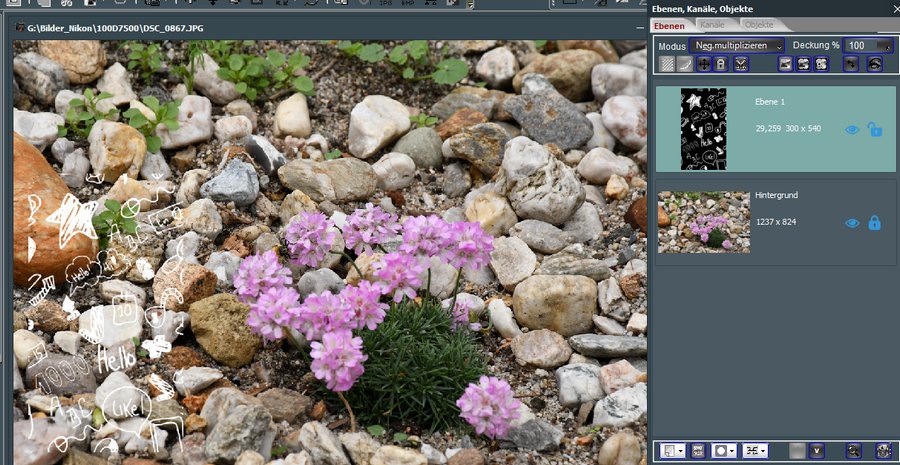Unlock the Hintergrund layer
The width and height of the screenshot is (900, 465).
(874, 223)
